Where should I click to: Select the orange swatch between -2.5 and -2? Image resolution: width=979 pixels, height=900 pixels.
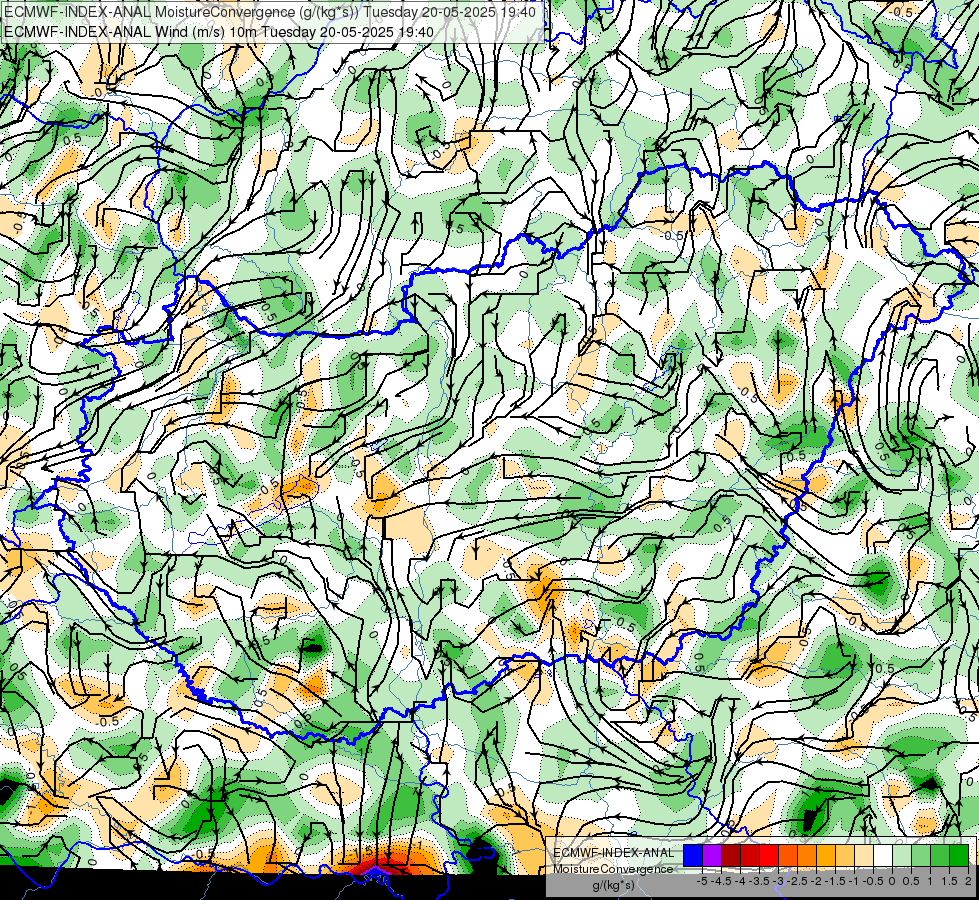807,855
